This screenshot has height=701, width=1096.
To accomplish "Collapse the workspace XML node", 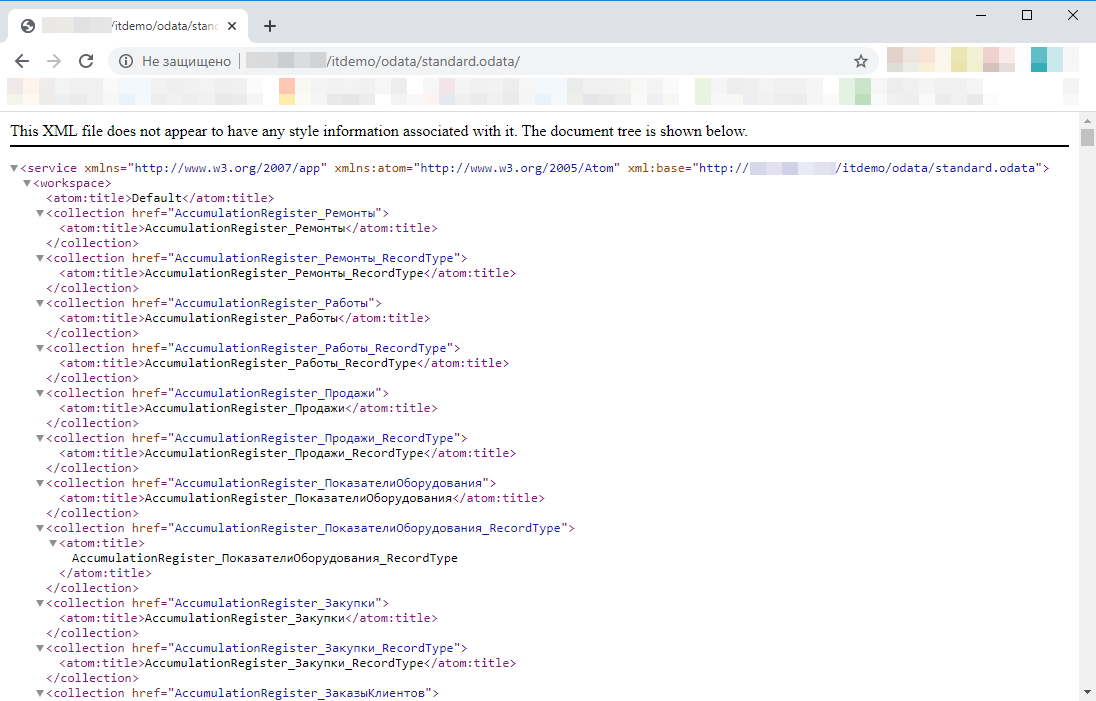I will coord(27,183).
